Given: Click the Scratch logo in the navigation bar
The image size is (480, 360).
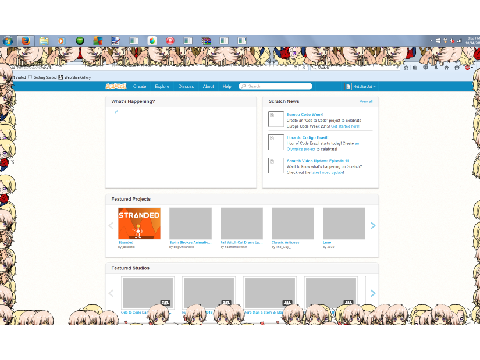Looking at the screenshot, I should 116,86.
